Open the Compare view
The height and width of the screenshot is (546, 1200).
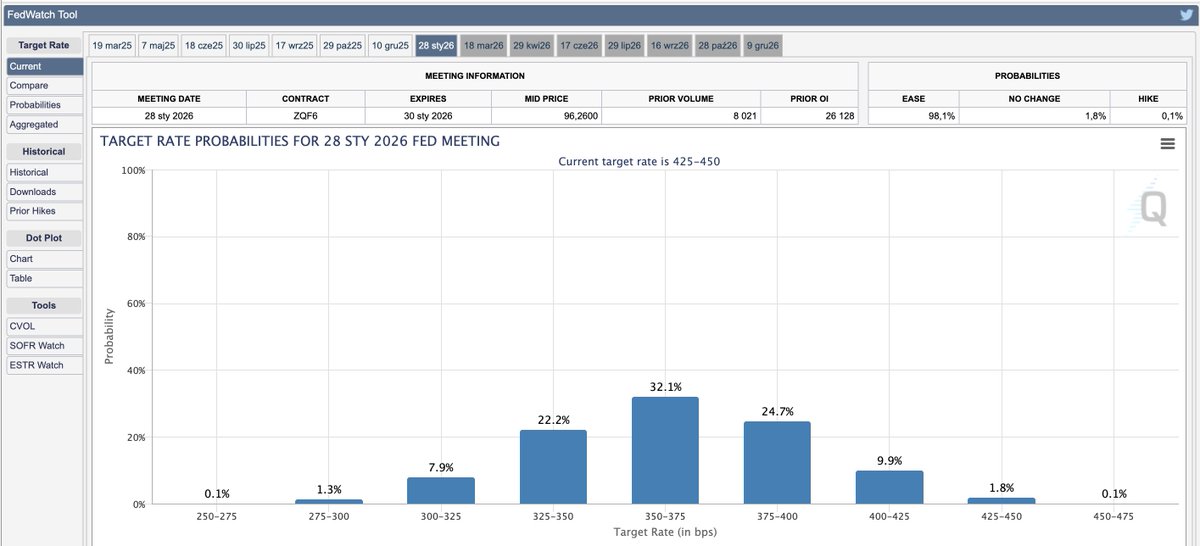pos(45,86)
